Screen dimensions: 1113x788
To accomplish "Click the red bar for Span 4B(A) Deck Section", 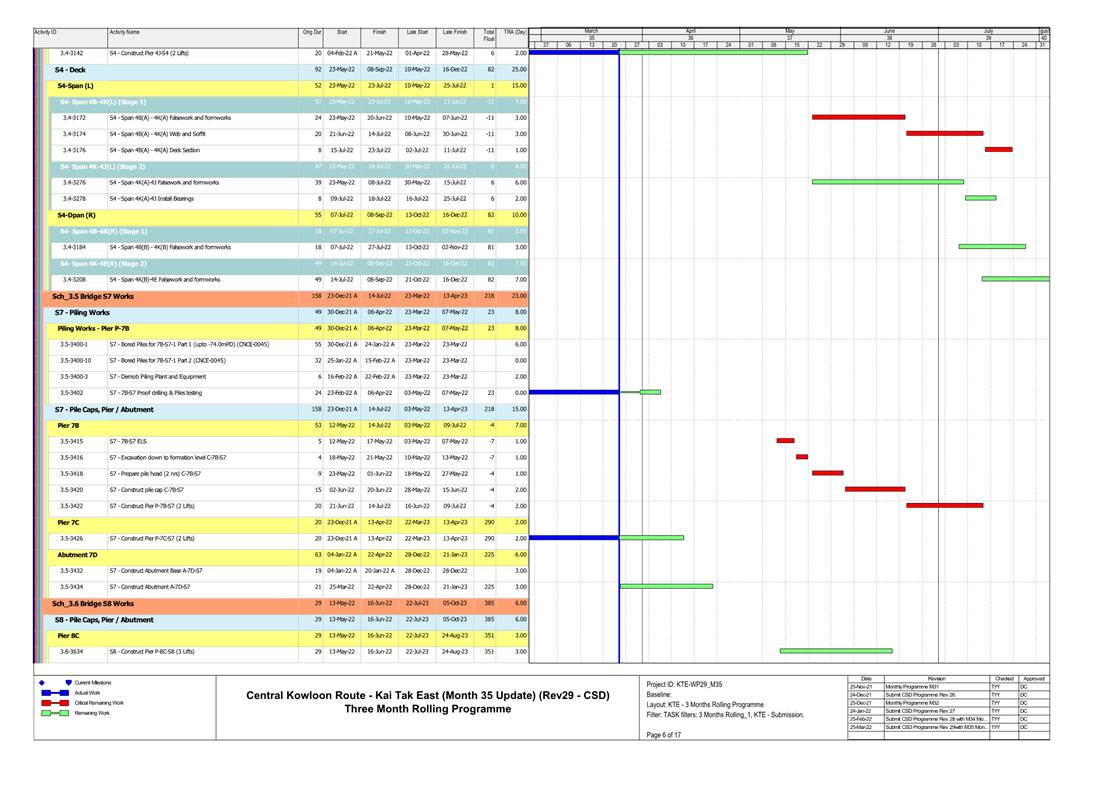I will point(998,150).
